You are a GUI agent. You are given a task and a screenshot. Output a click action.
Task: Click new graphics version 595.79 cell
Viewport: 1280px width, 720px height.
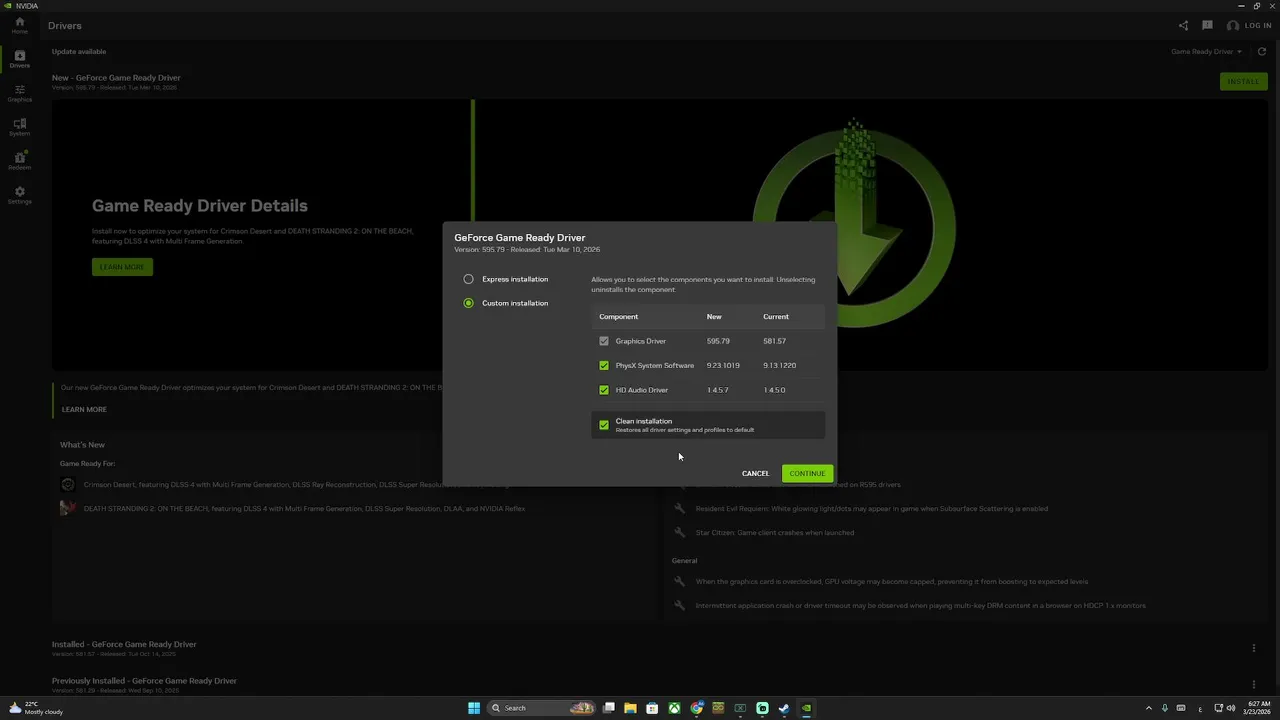(x=718, y=341)
